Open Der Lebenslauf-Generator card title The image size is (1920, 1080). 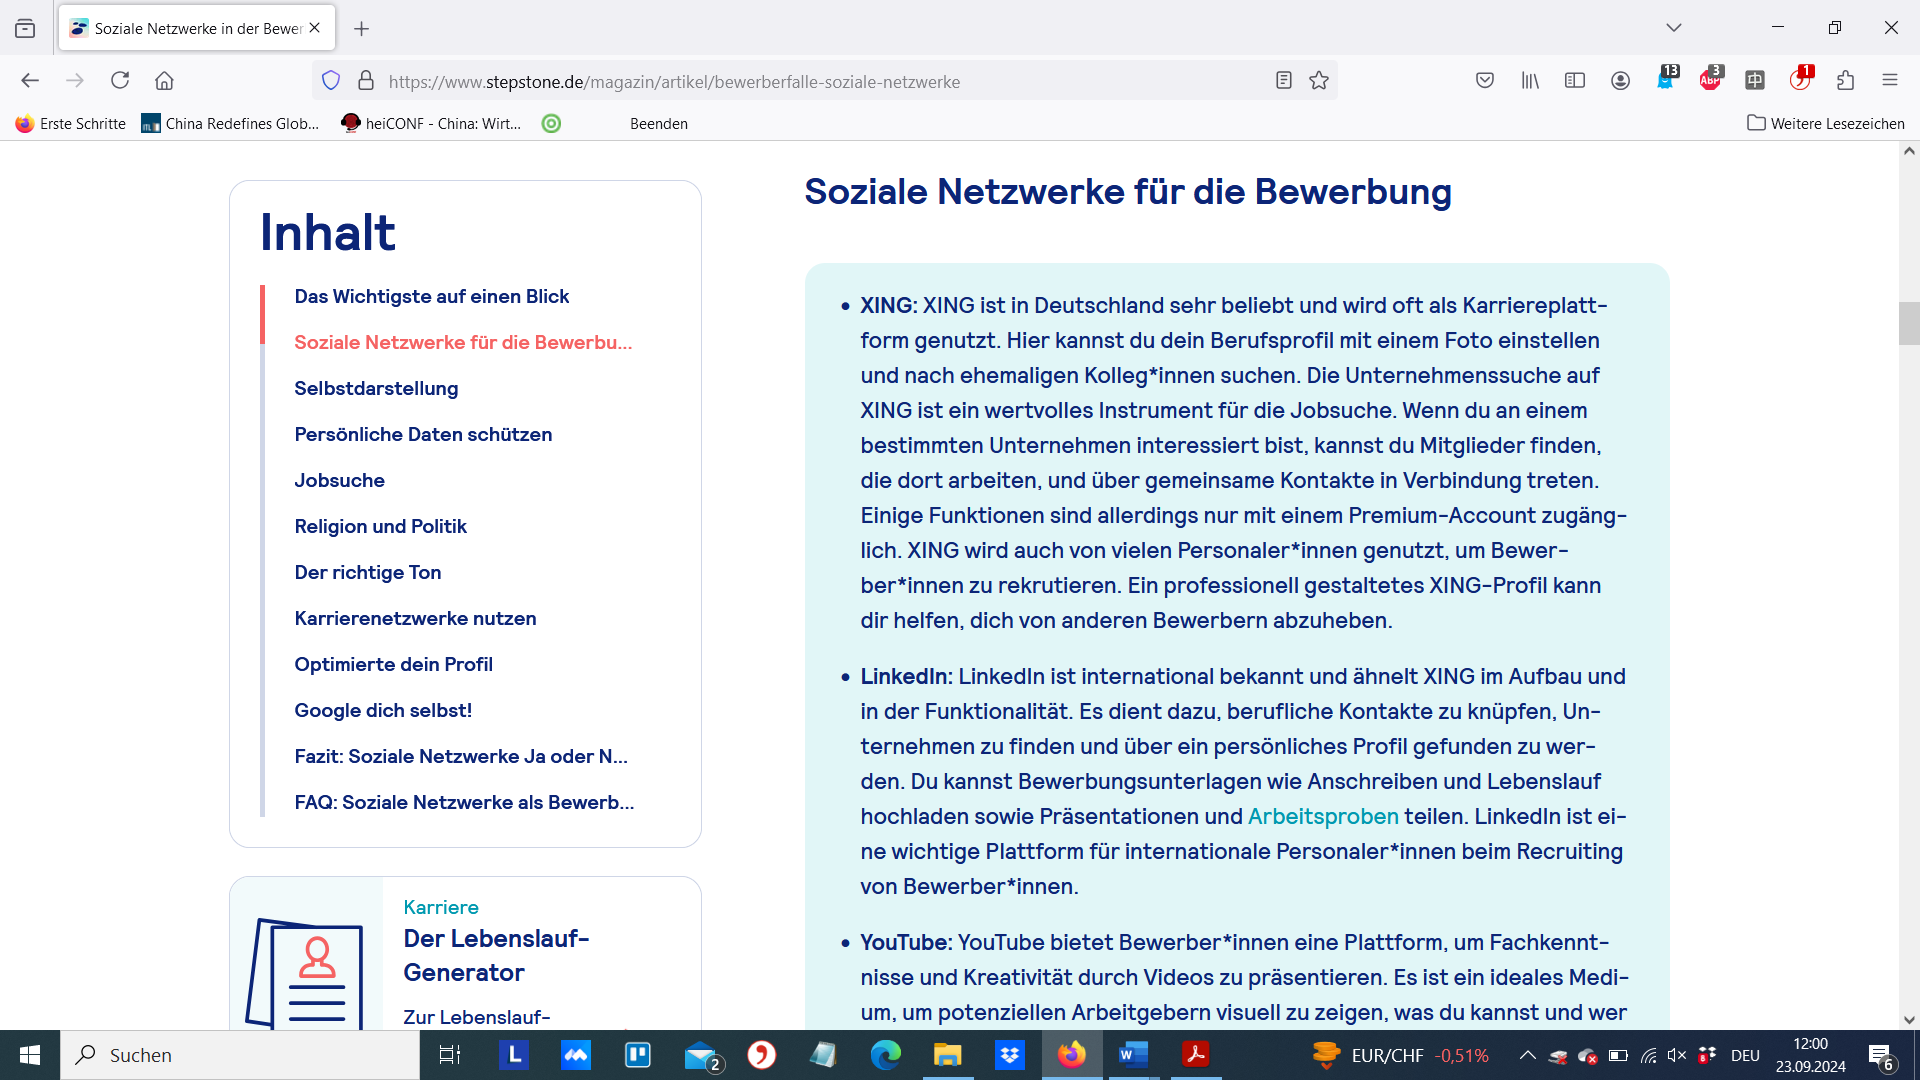tap(496, 955)
